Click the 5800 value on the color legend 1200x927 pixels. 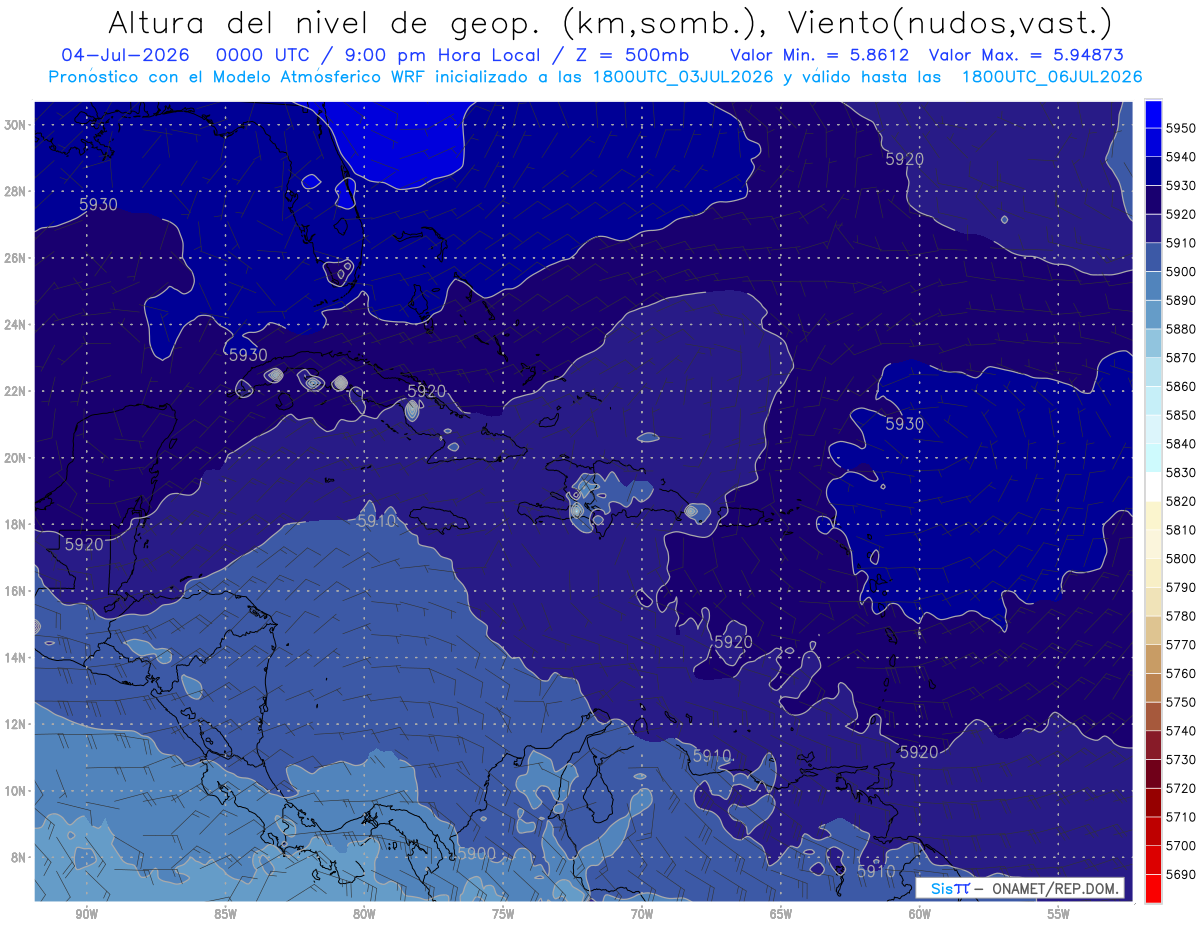click(1180, 558)
